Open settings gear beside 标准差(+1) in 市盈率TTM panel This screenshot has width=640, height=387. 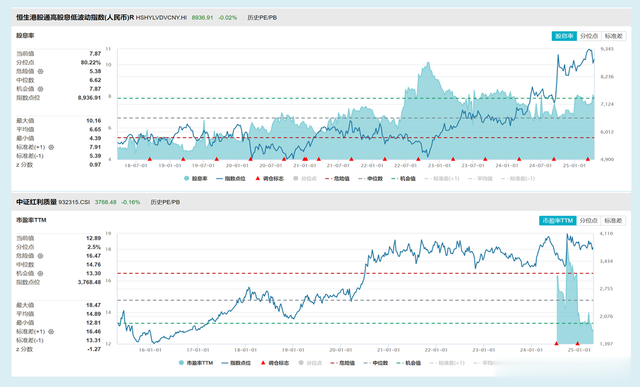click(51, 331)
